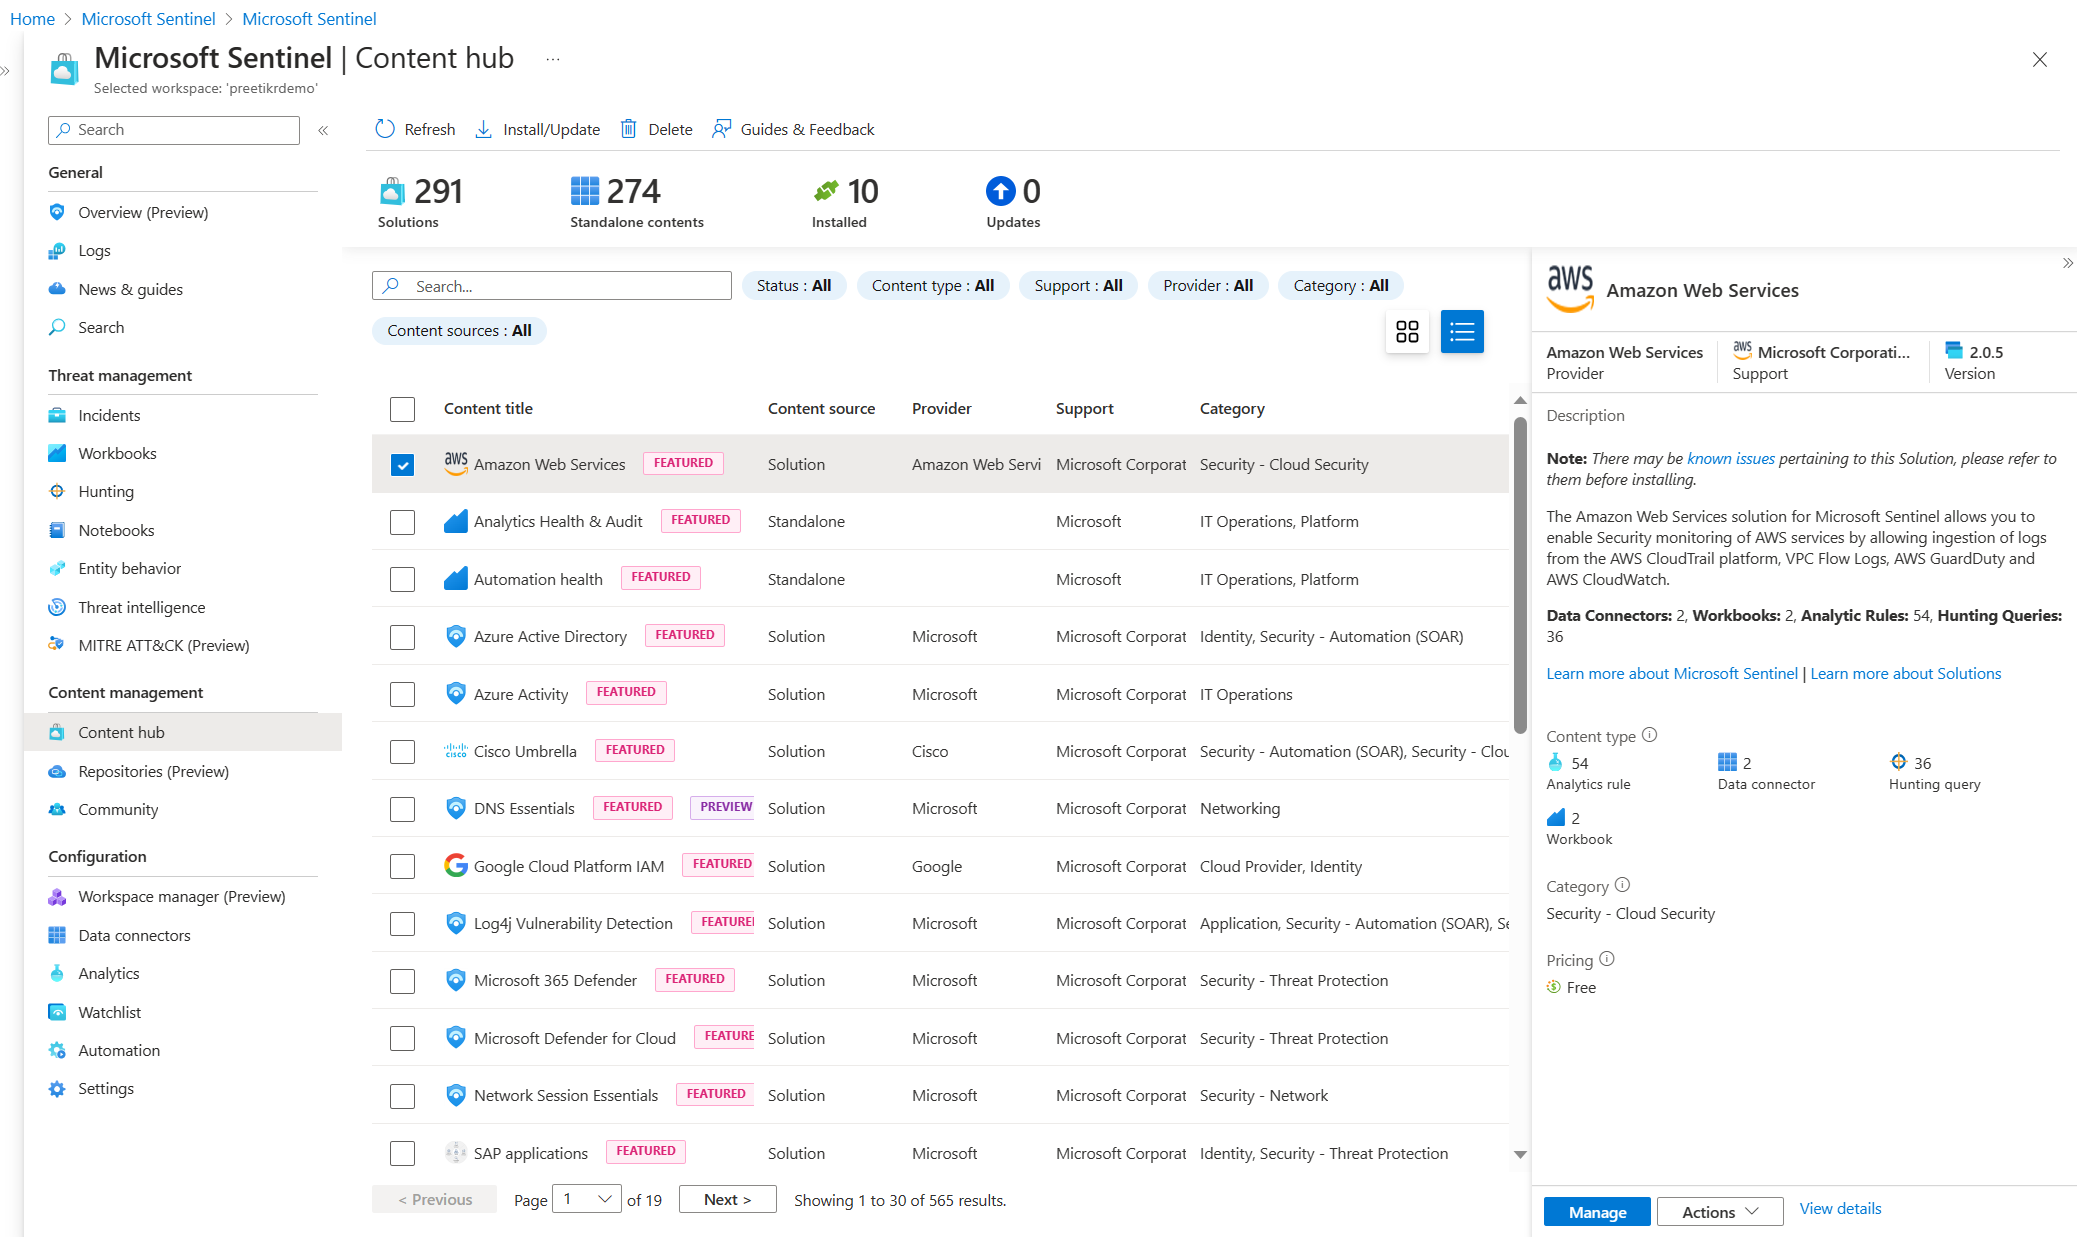Open the known issues link
This screenshot has width=2077, height=1237.
1730,458
